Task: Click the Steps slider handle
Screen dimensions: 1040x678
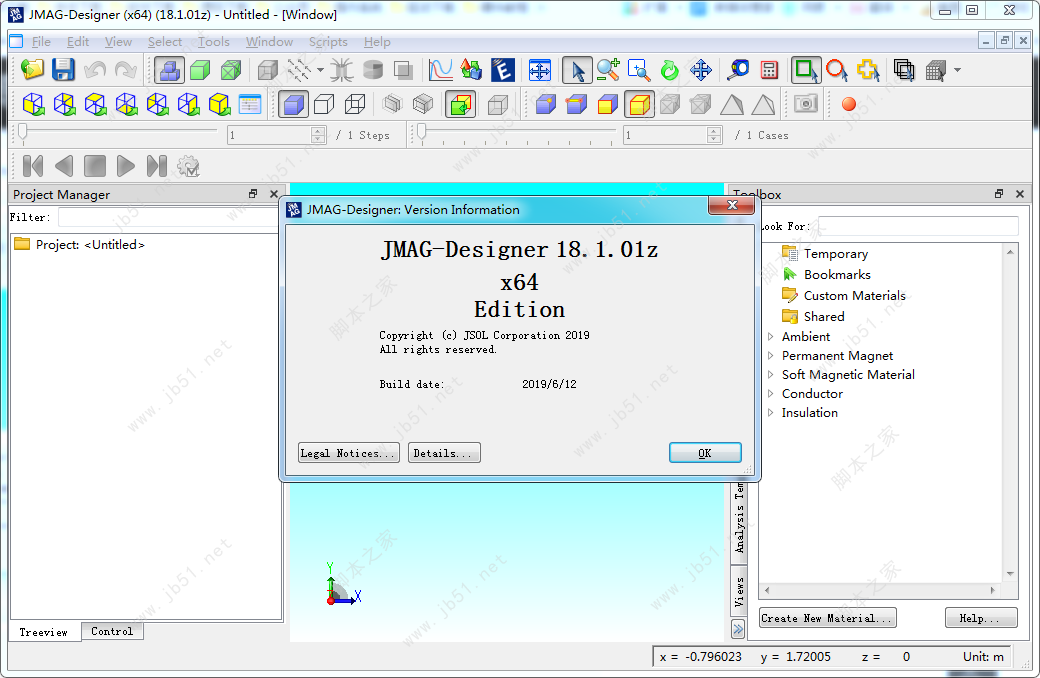Action: tap(23, 133)
